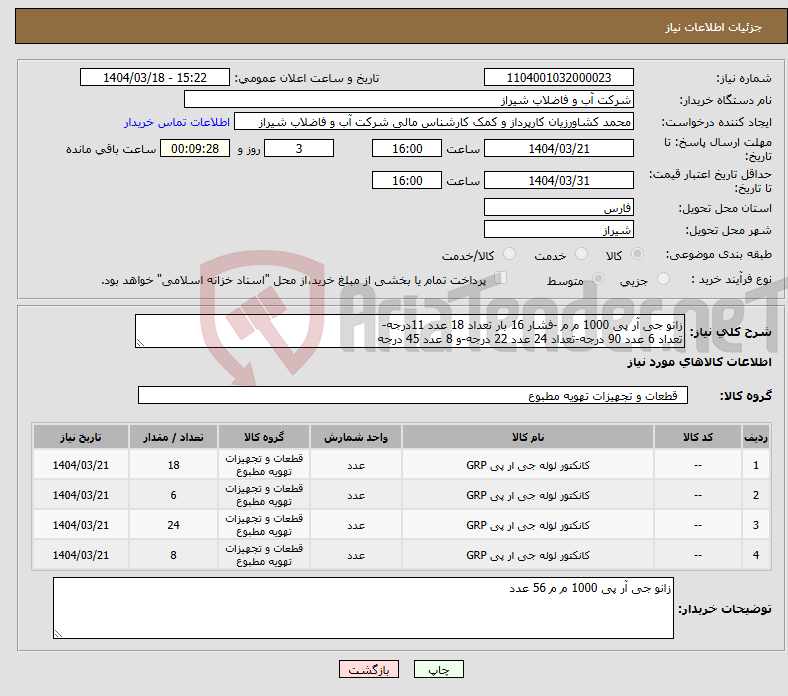Click the توضیحات خریدار textarea
The width and height of the screenshot is (788, 696).
tap(363, 608)
